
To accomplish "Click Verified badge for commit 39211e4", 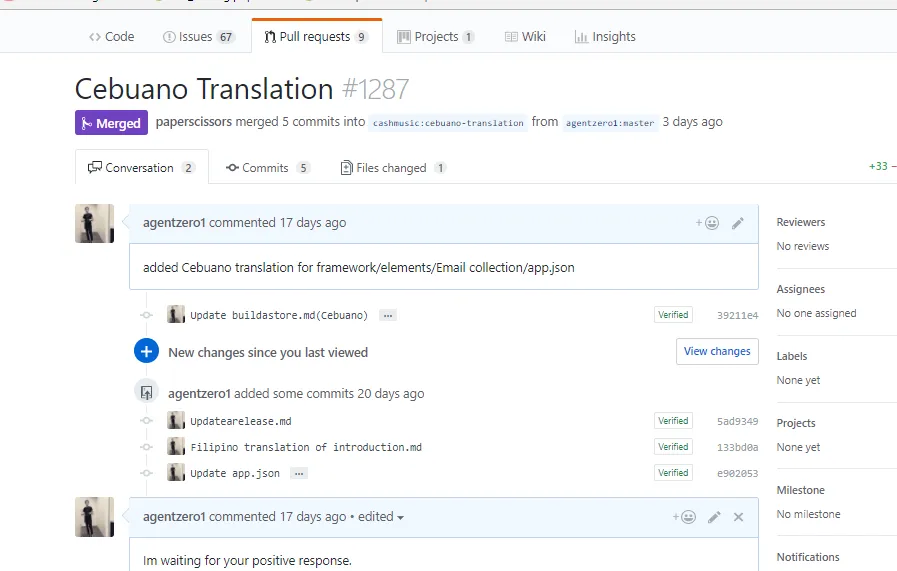I will point(673,315).
